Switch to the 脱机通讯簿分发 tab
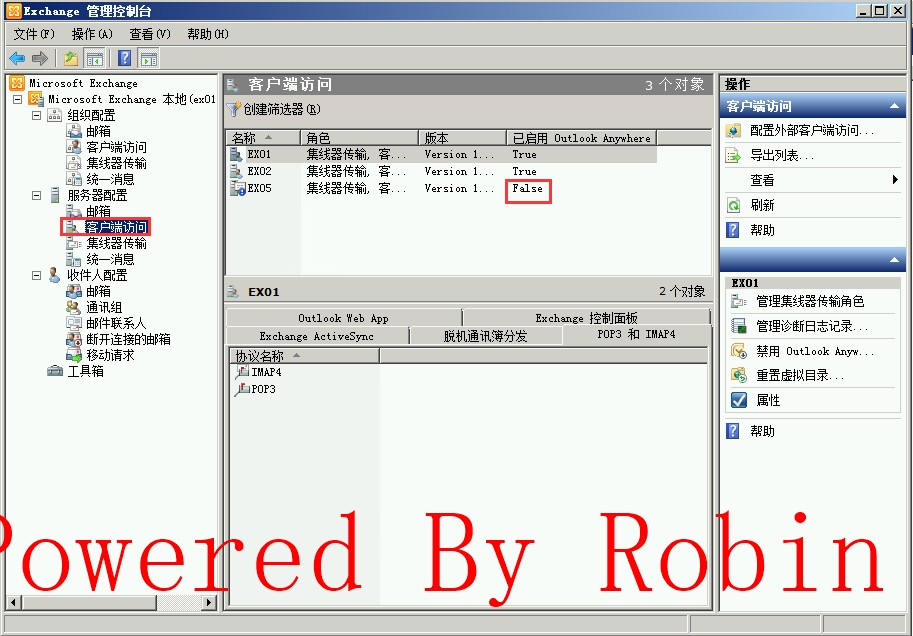Viewport: 913px width, 636px height. (486, 336)
